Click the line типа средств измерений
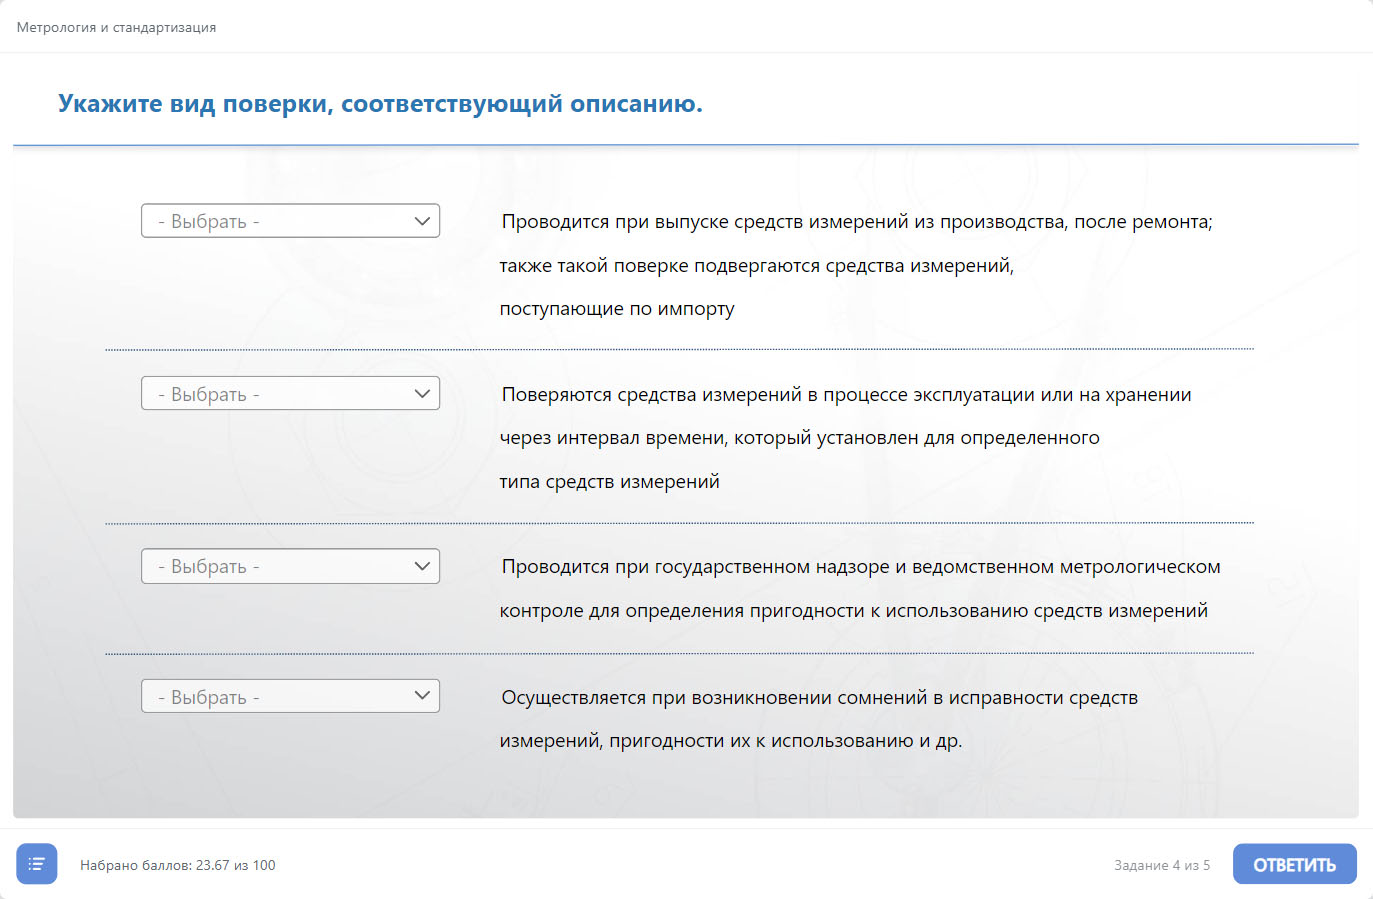 click(x=609, y=482)
